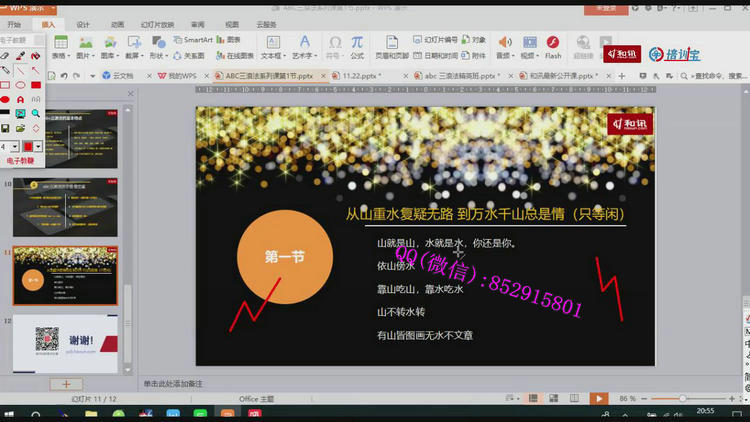
Task: Click the add slide plus button
Action: [66, 384]
